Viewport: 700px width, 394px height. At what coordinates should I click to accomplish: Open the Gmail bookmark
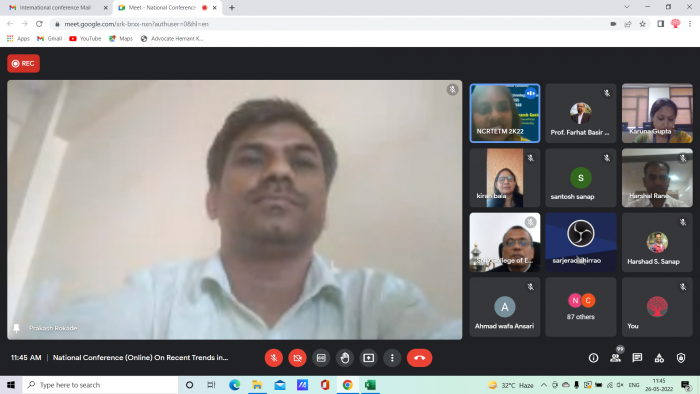50,39
